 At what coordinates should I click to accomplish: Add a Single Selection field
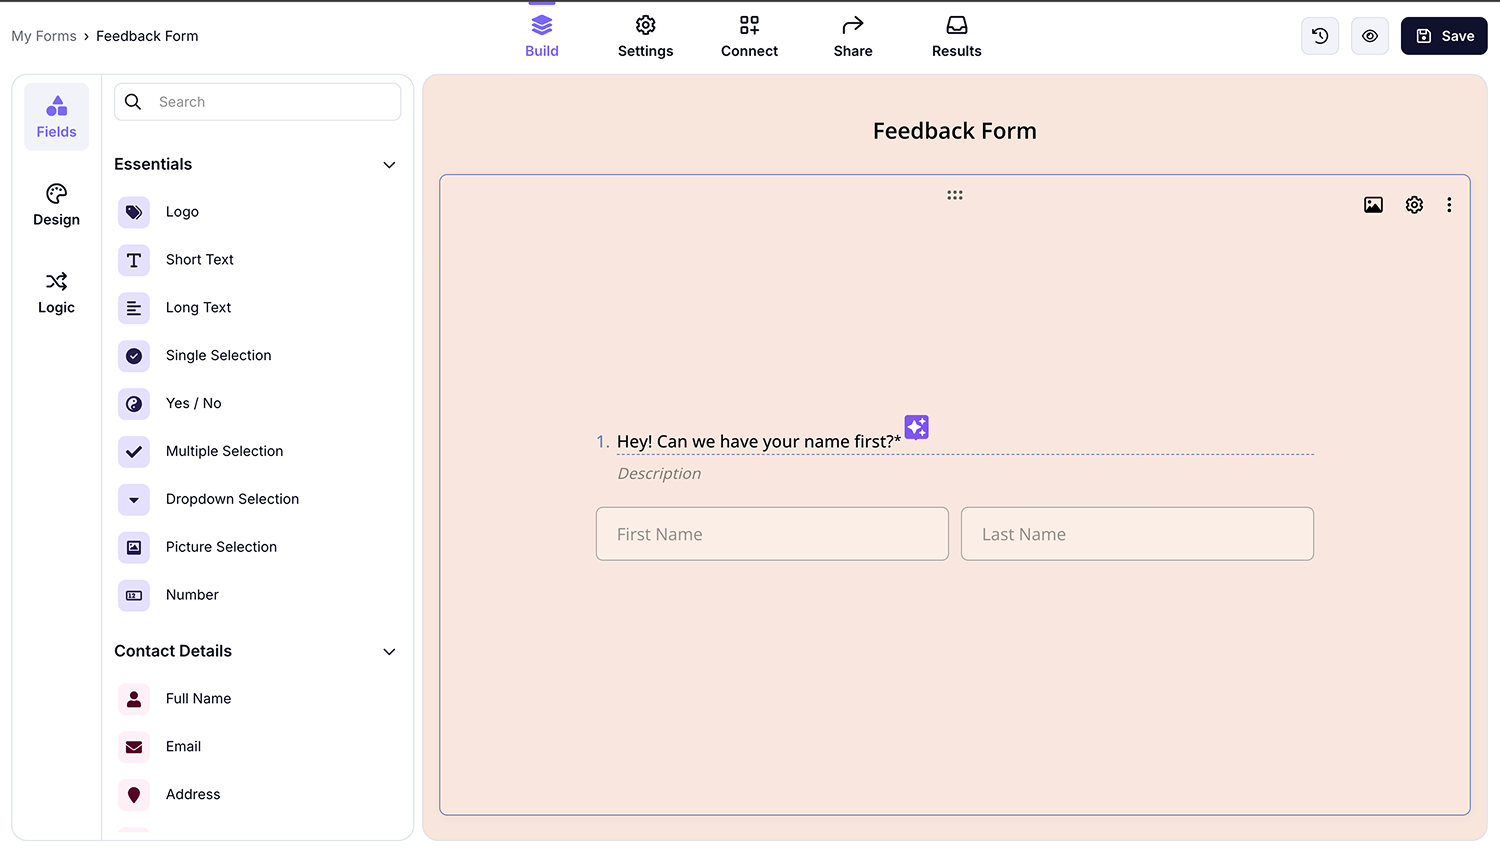[x=219, y=355]
